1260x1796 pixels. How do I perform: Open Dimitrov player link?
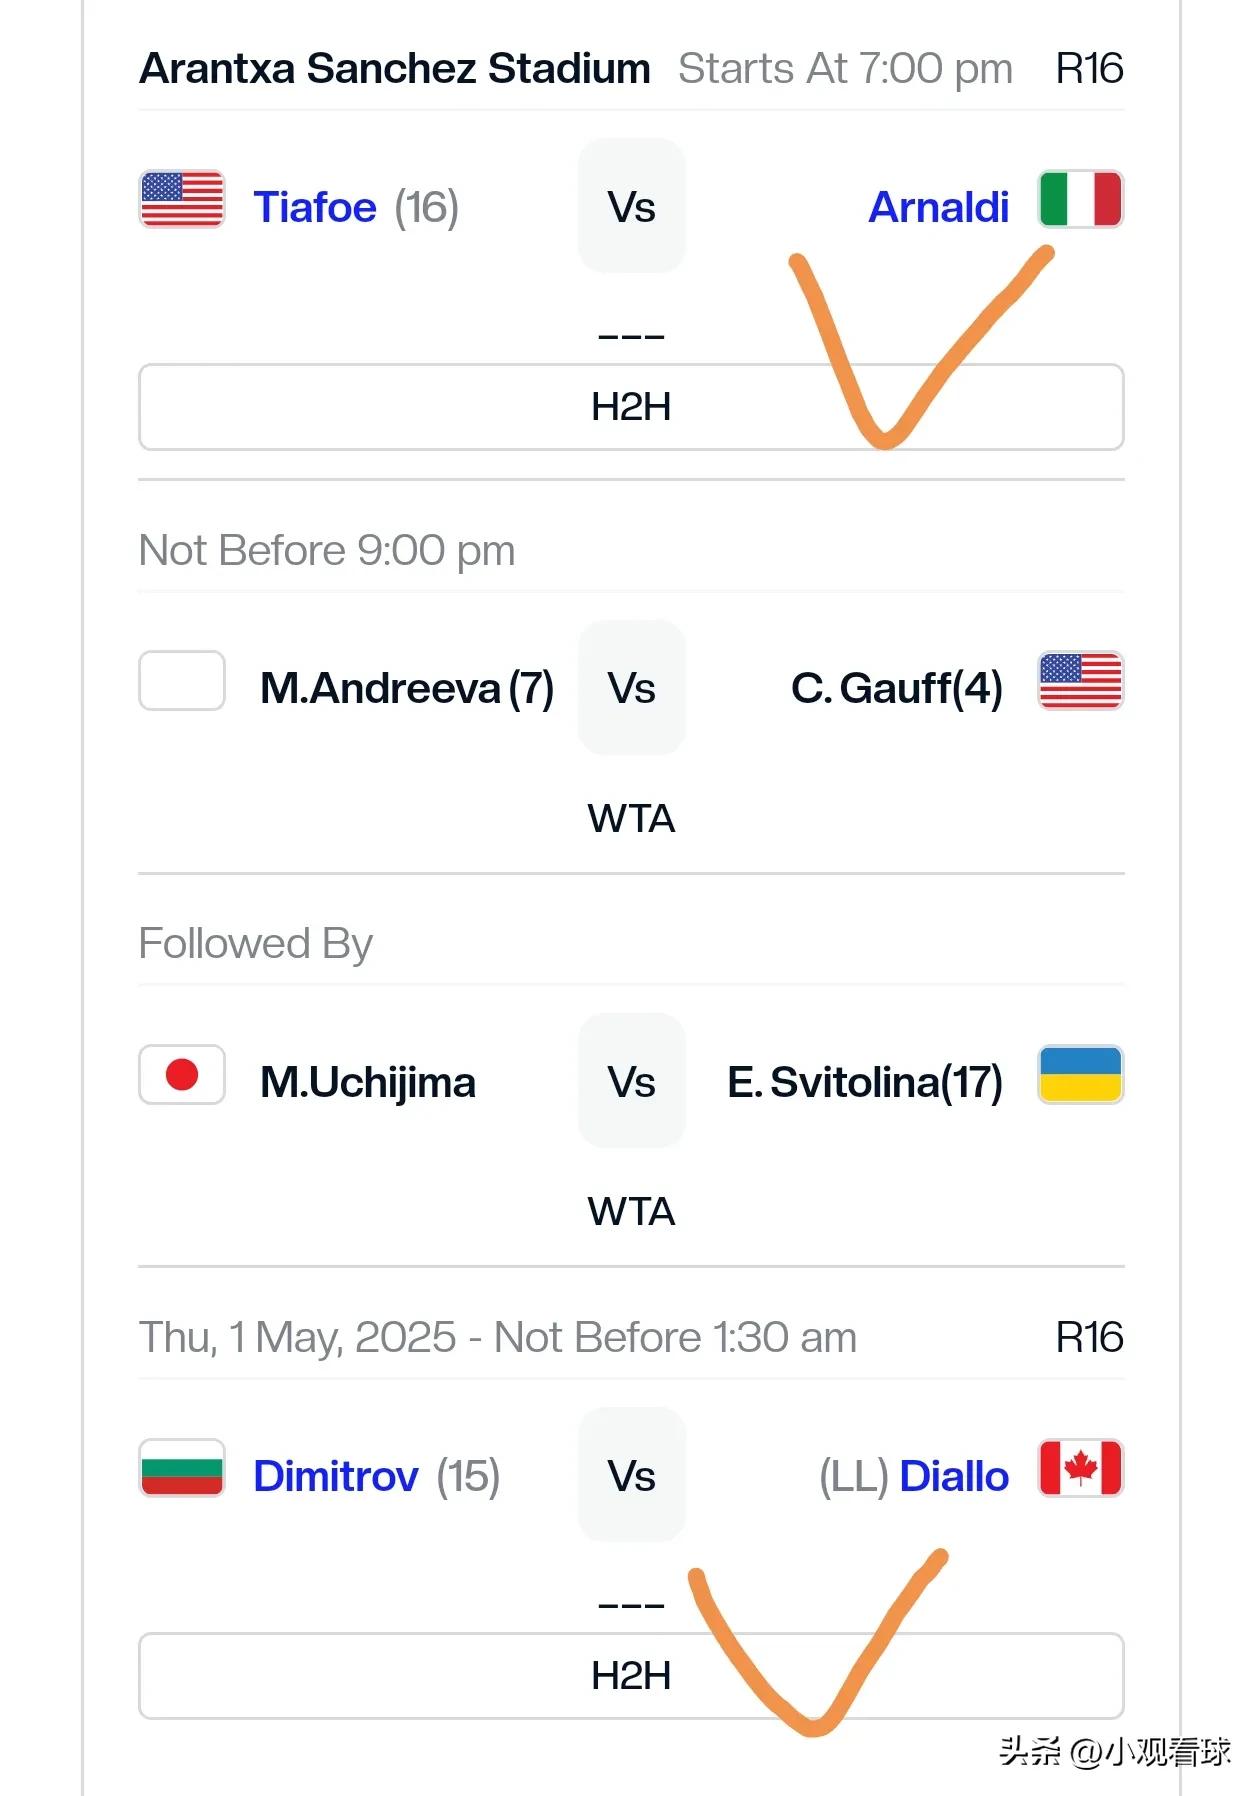click(336, 1476)
